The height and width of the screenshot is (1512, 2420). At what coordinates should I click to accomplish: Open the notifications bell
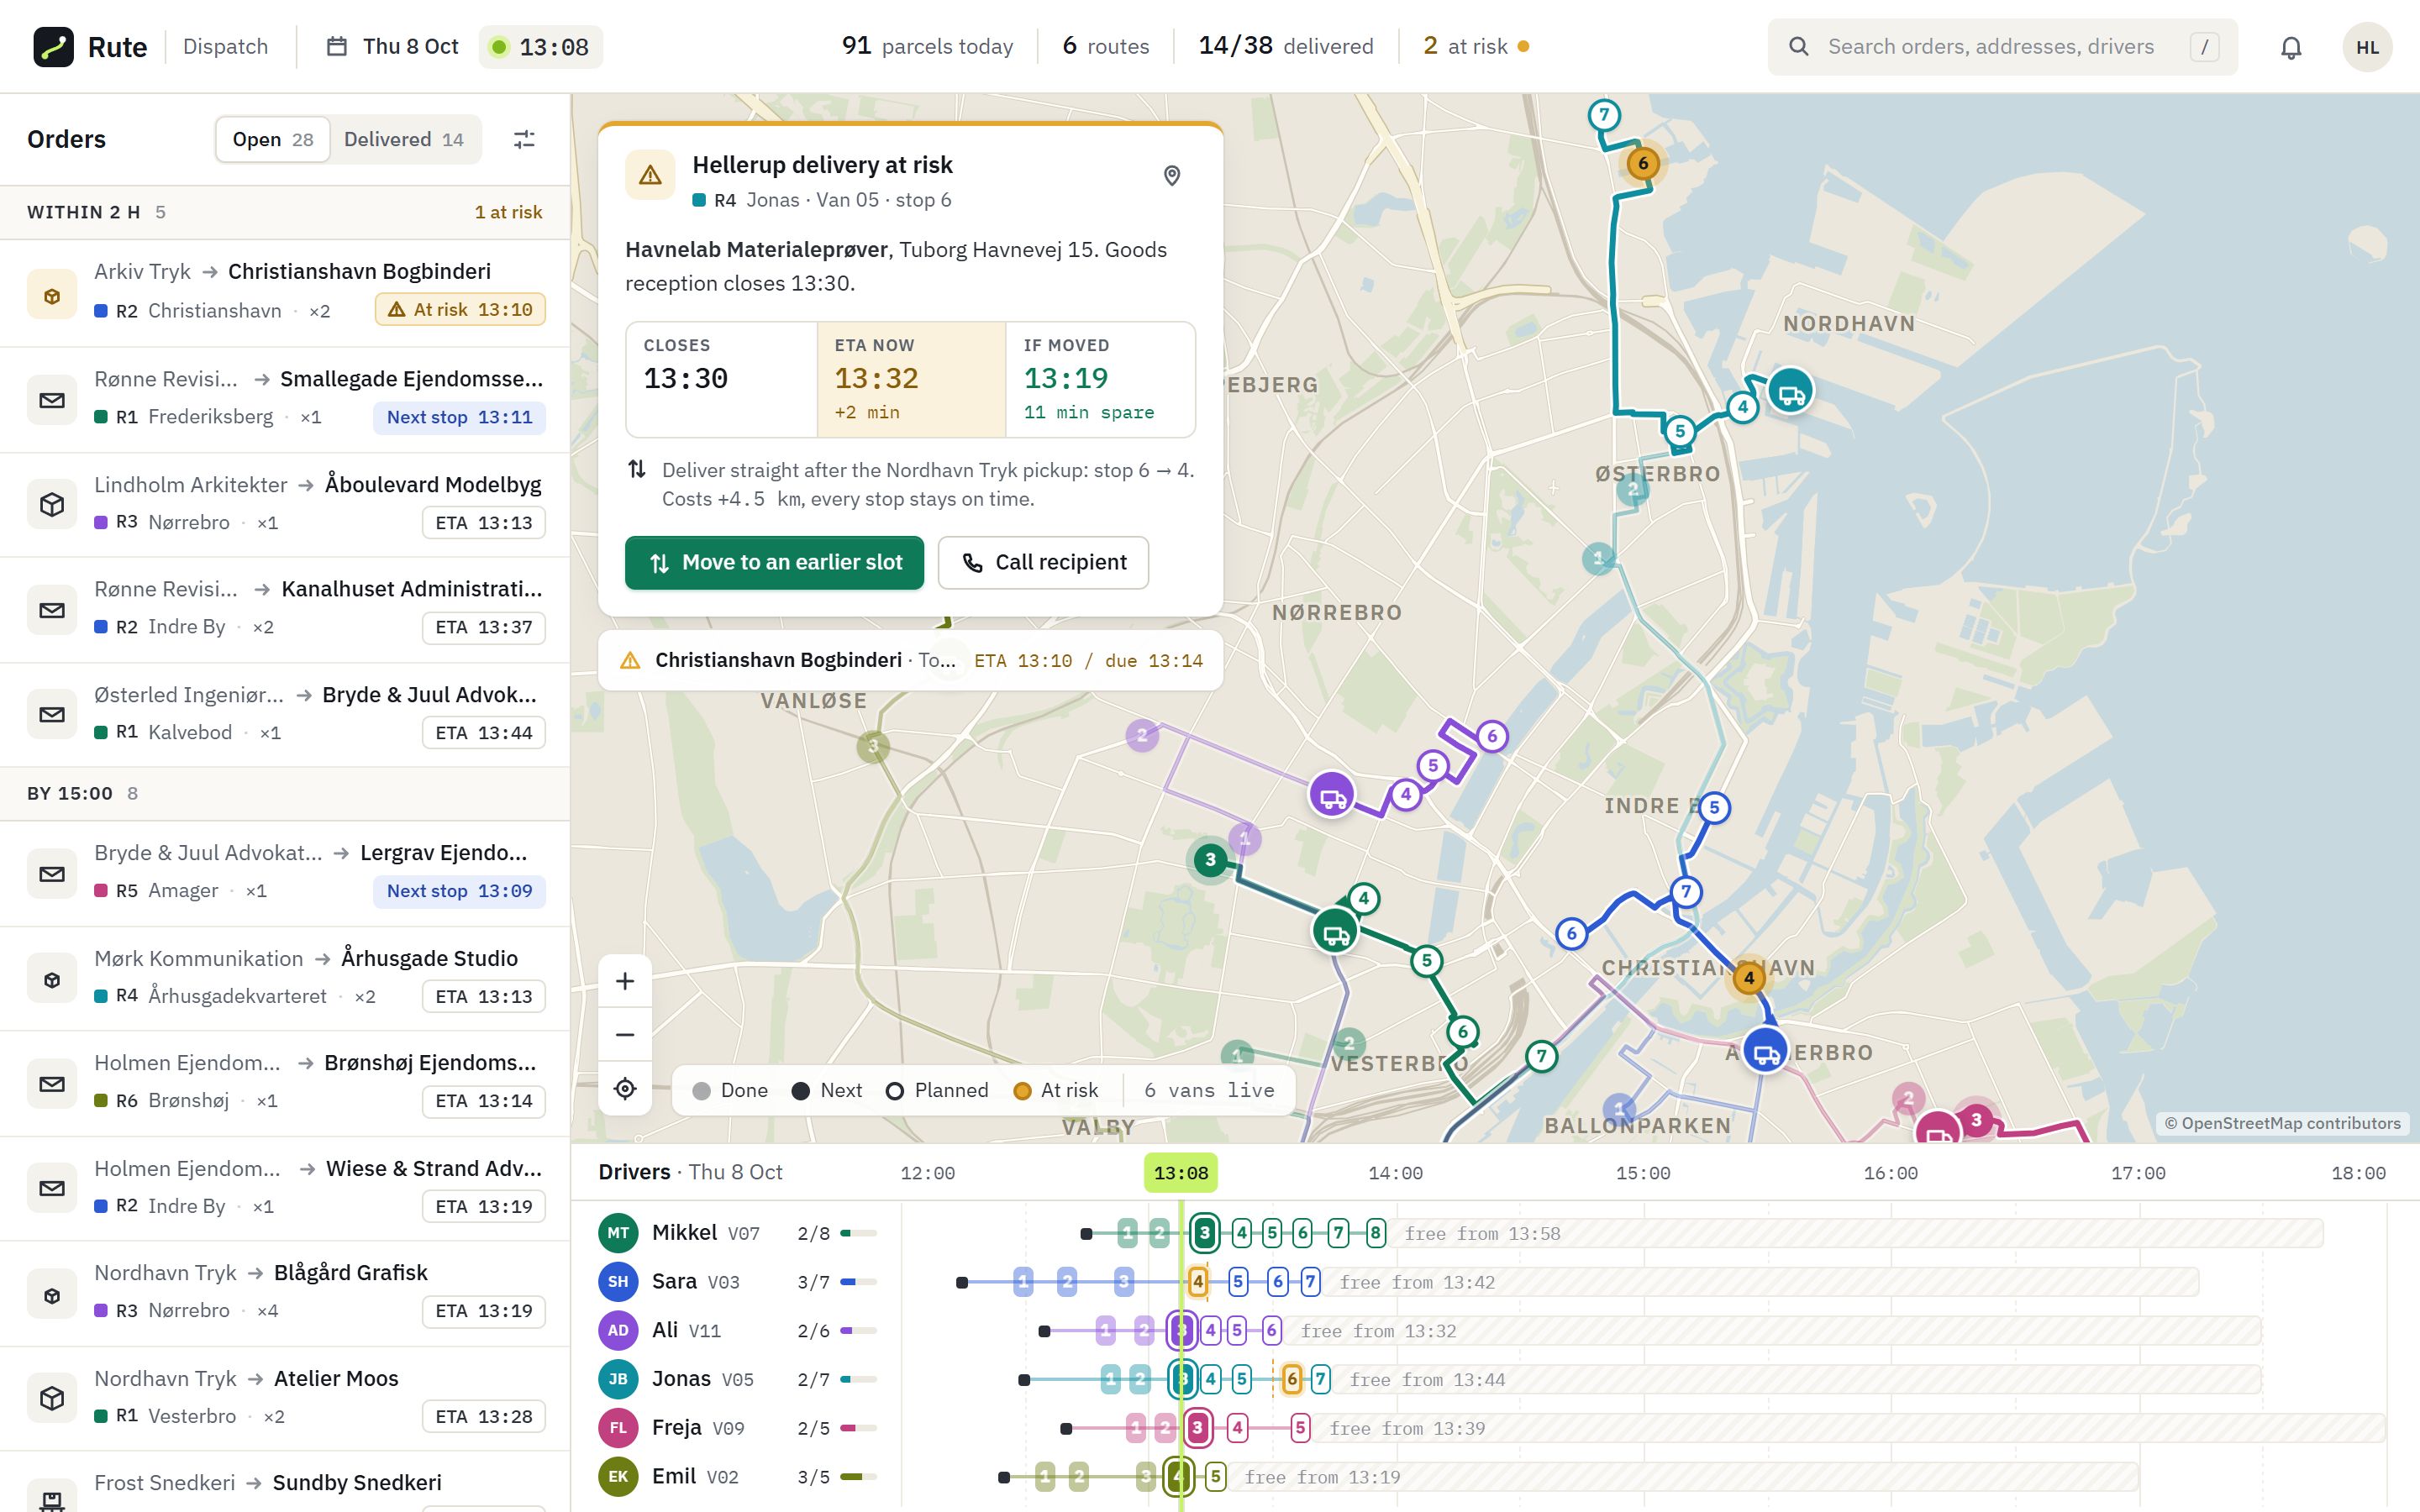pos(2291,47)
